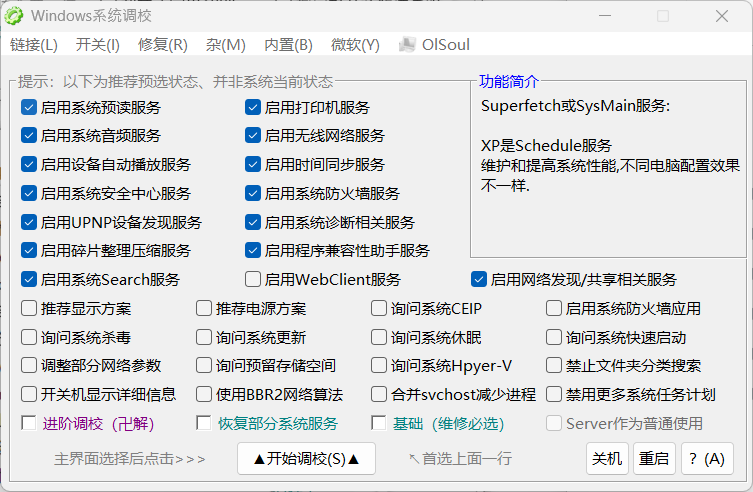Viewport: 753px width, 492px height.
Task: Uncheck 启用时间同步服务 checkbox
Action: 253,164
